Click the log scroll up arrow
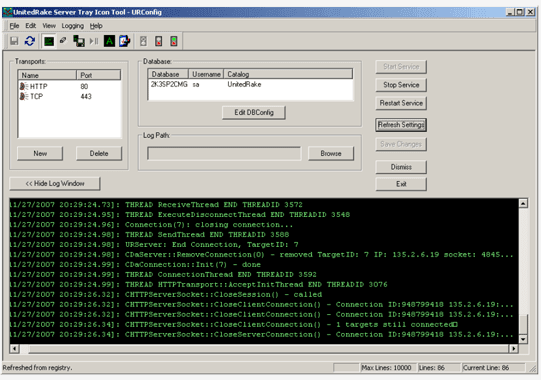The image size is (541, 380). (523, 204)
